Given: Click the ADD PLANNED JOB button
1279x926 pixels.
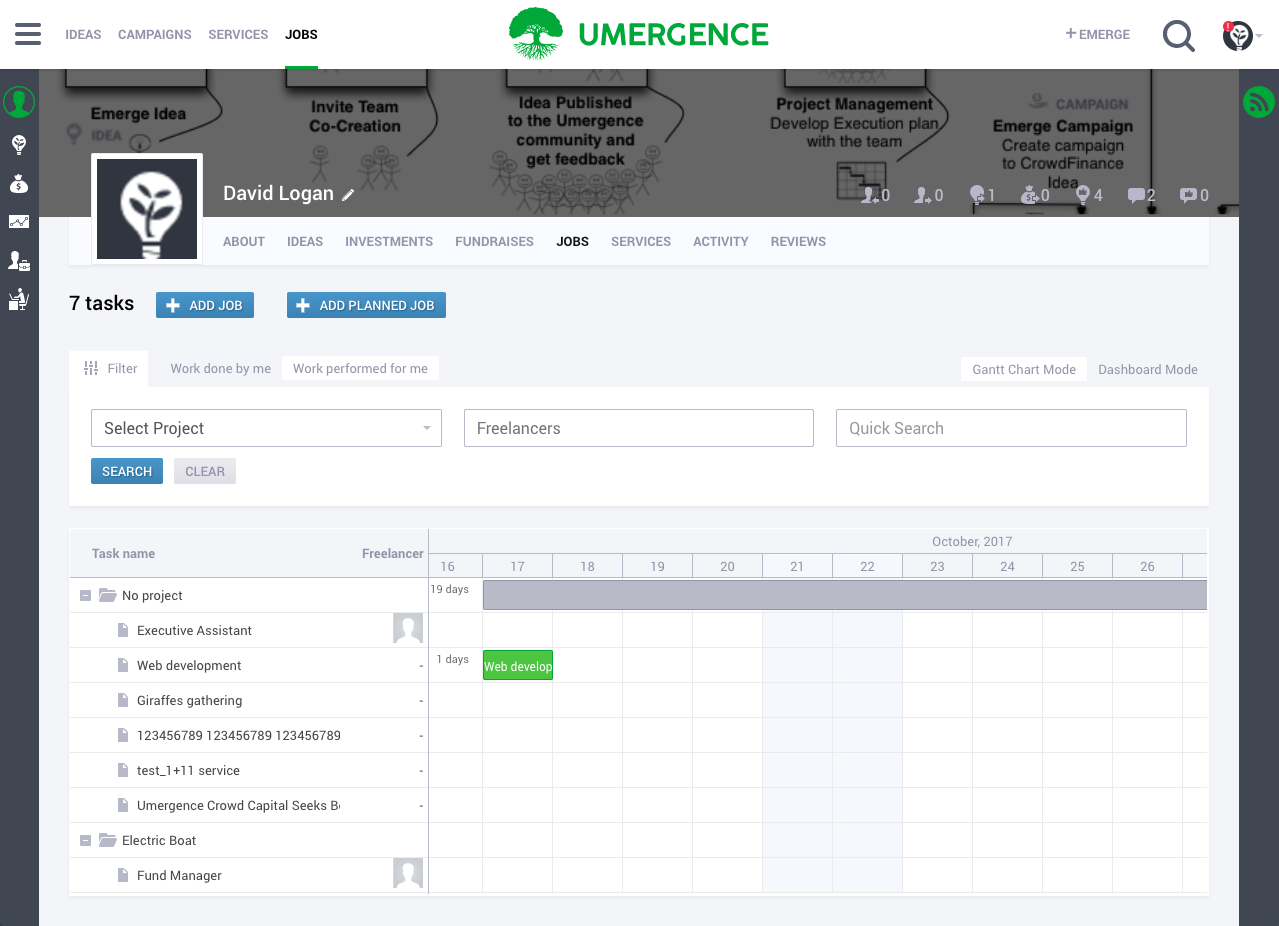Looking at the screenshot, I should (x=366, y=305).
